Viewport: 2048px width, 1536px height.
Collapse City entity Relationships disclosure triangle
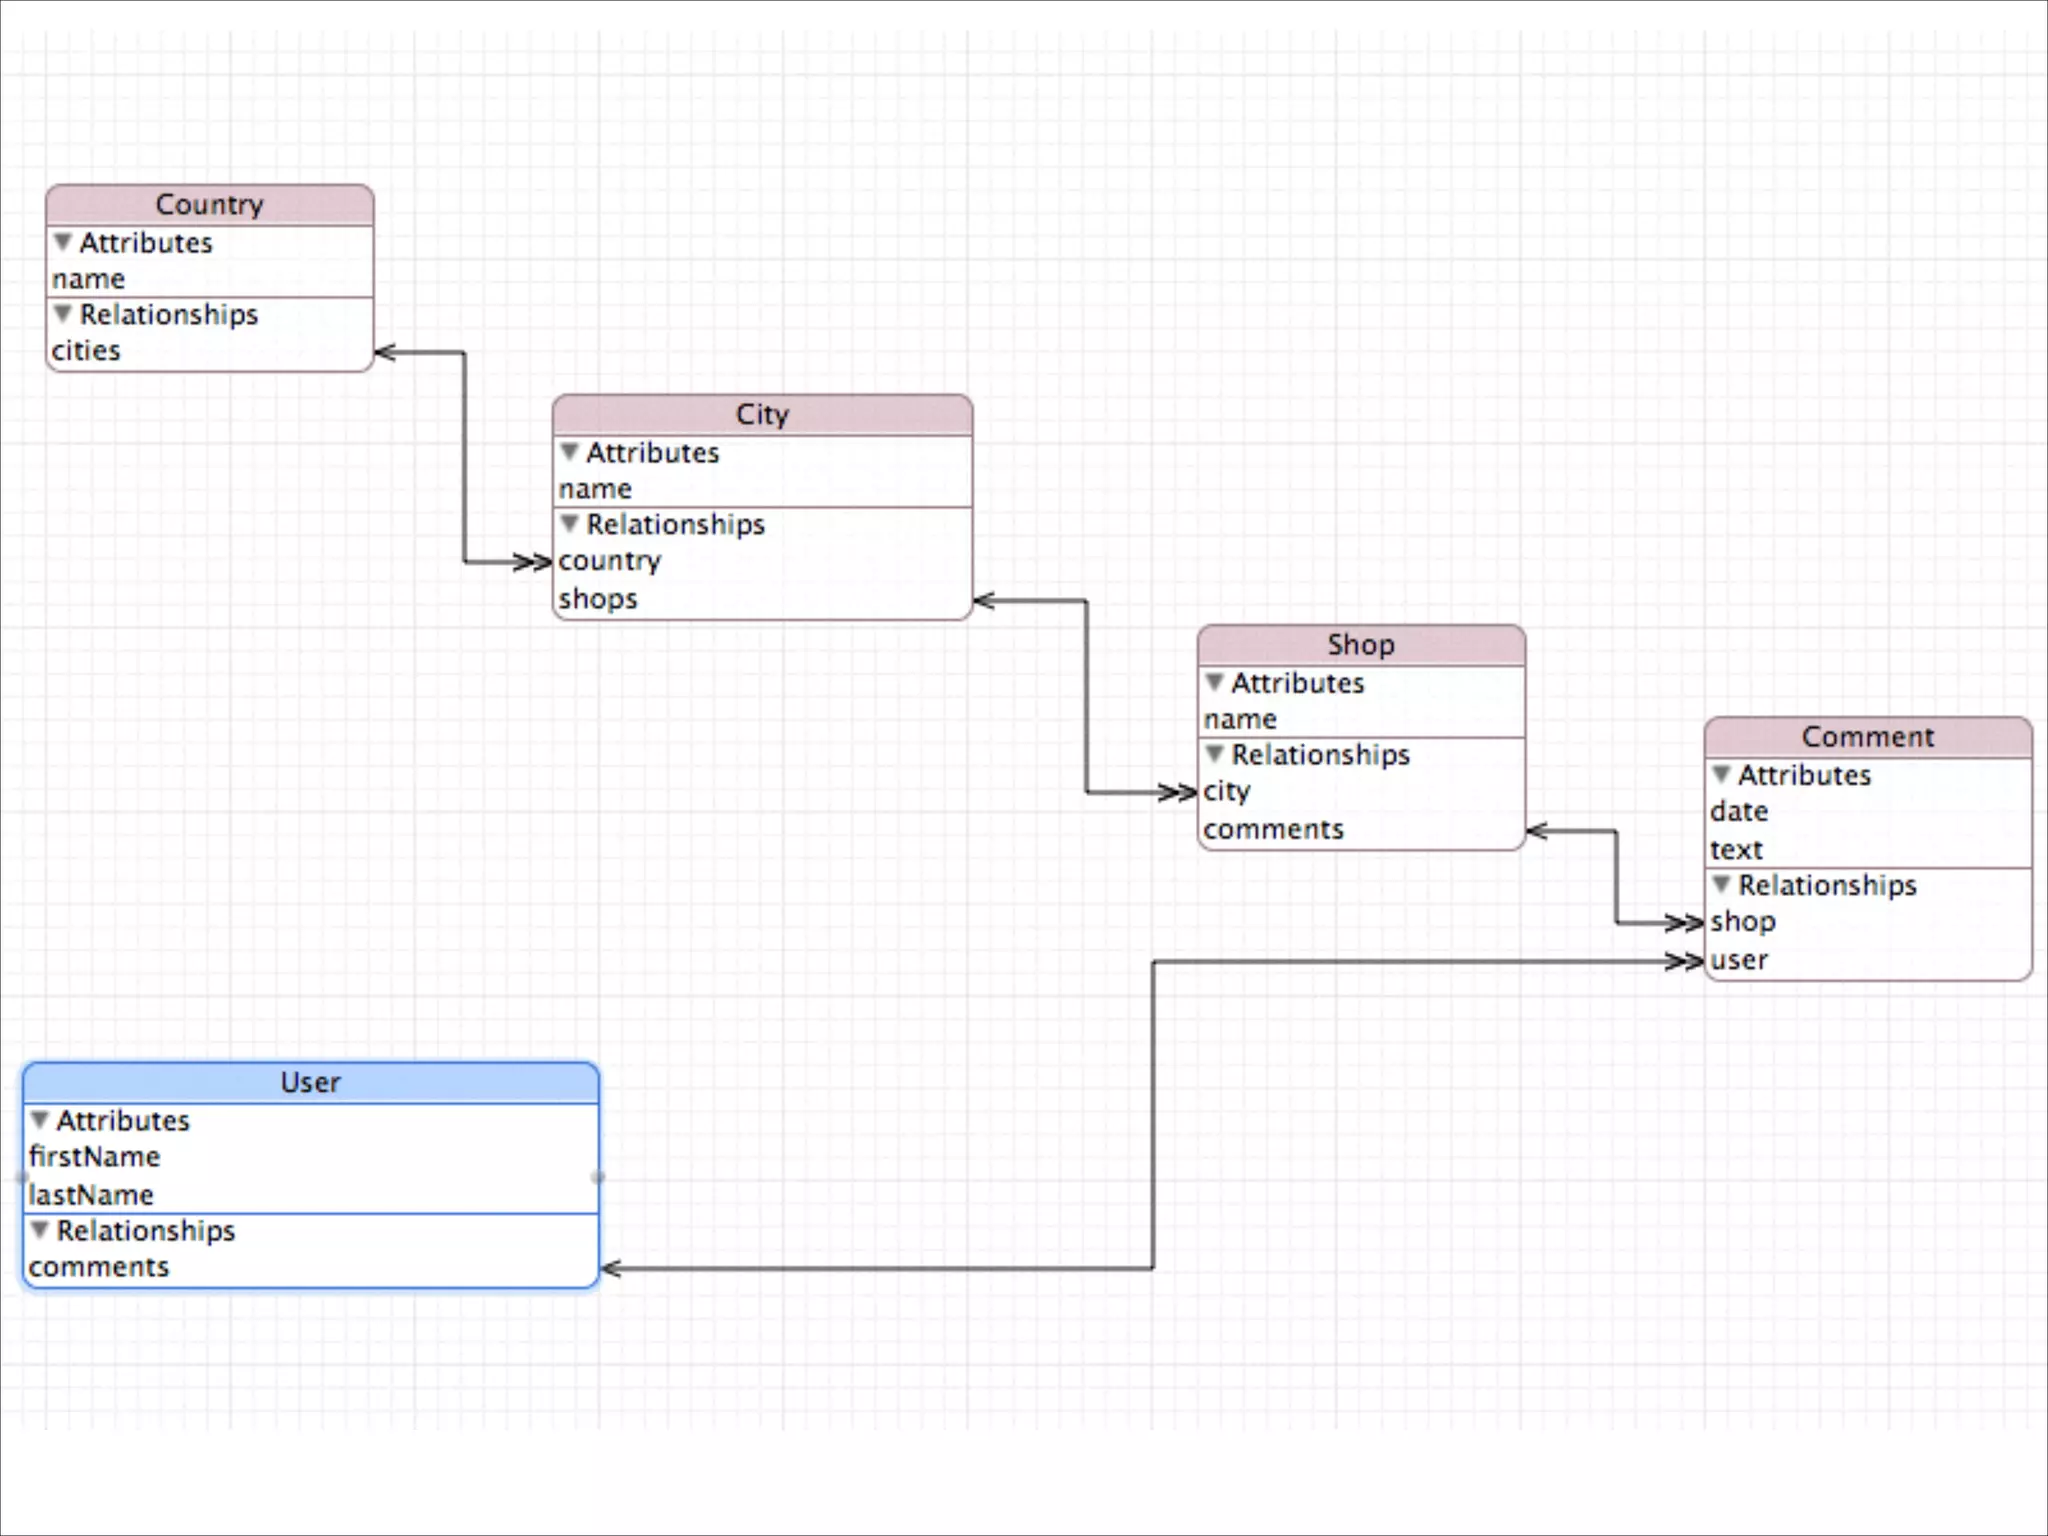coord(569,523)
